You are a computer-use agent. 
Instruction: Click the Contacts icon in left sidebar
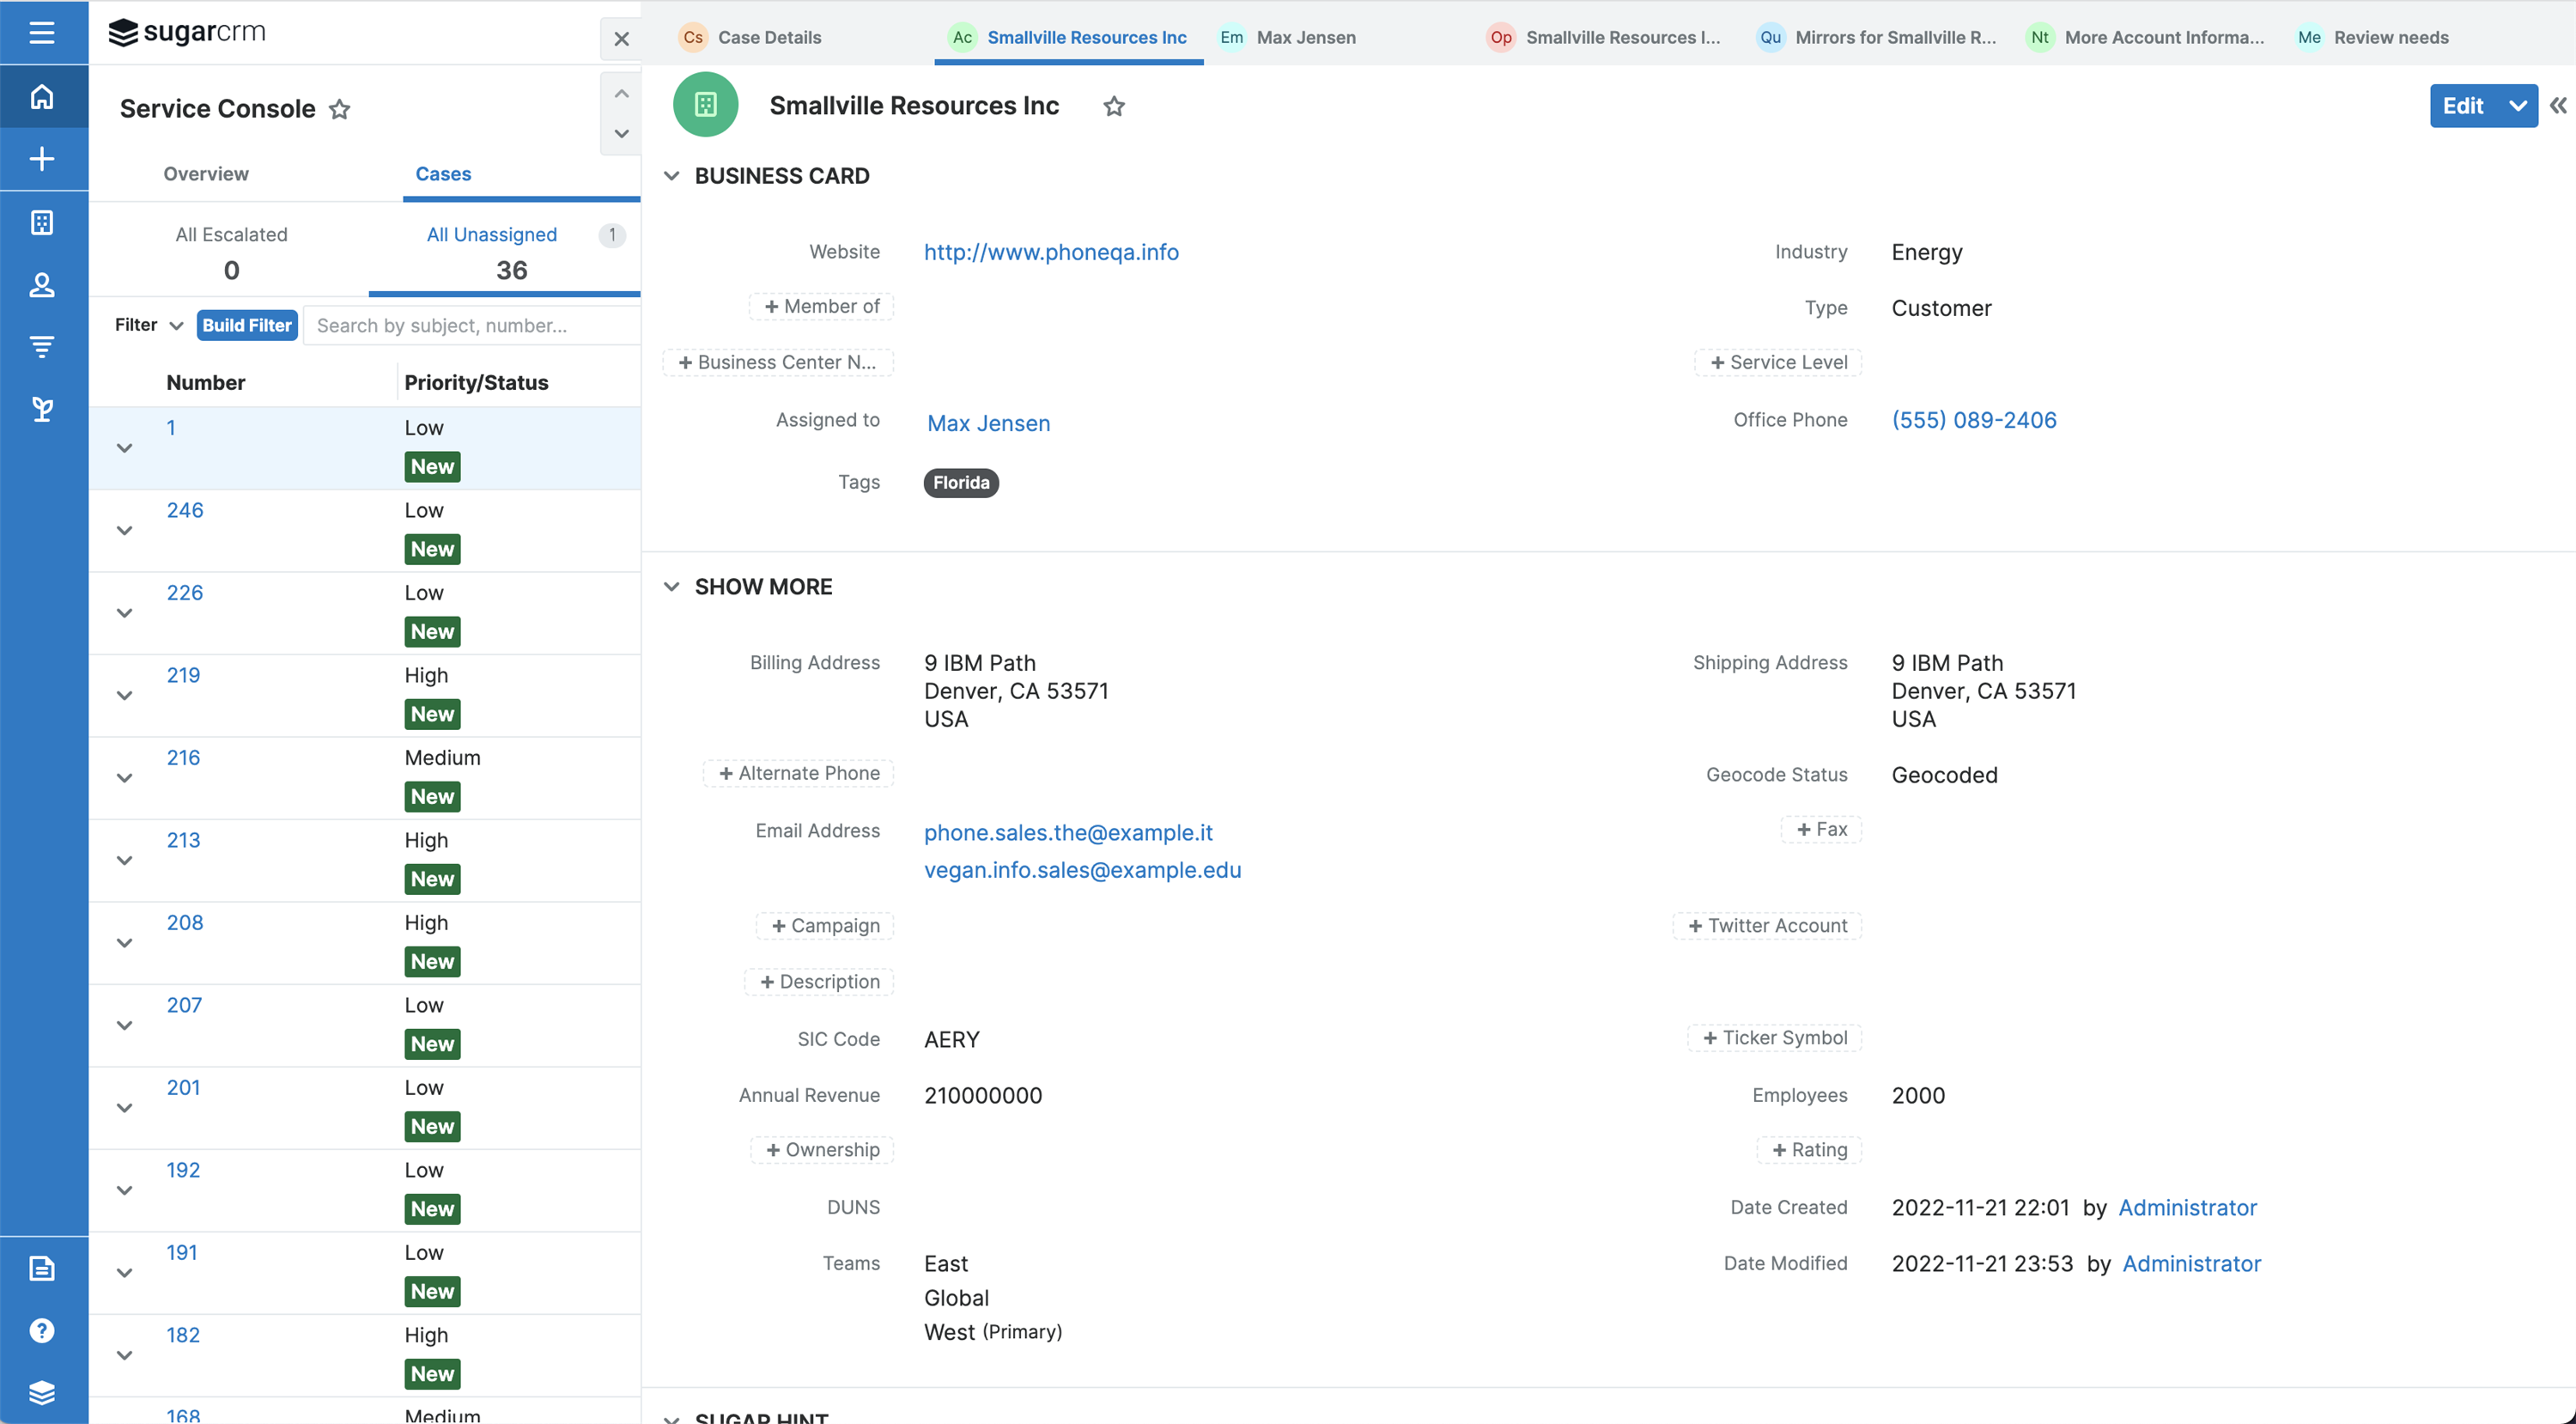click(44, 284)
